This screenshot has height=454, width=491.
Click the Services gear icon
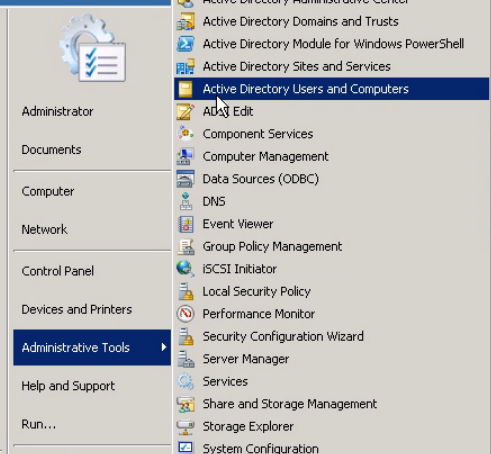[186, 381]
